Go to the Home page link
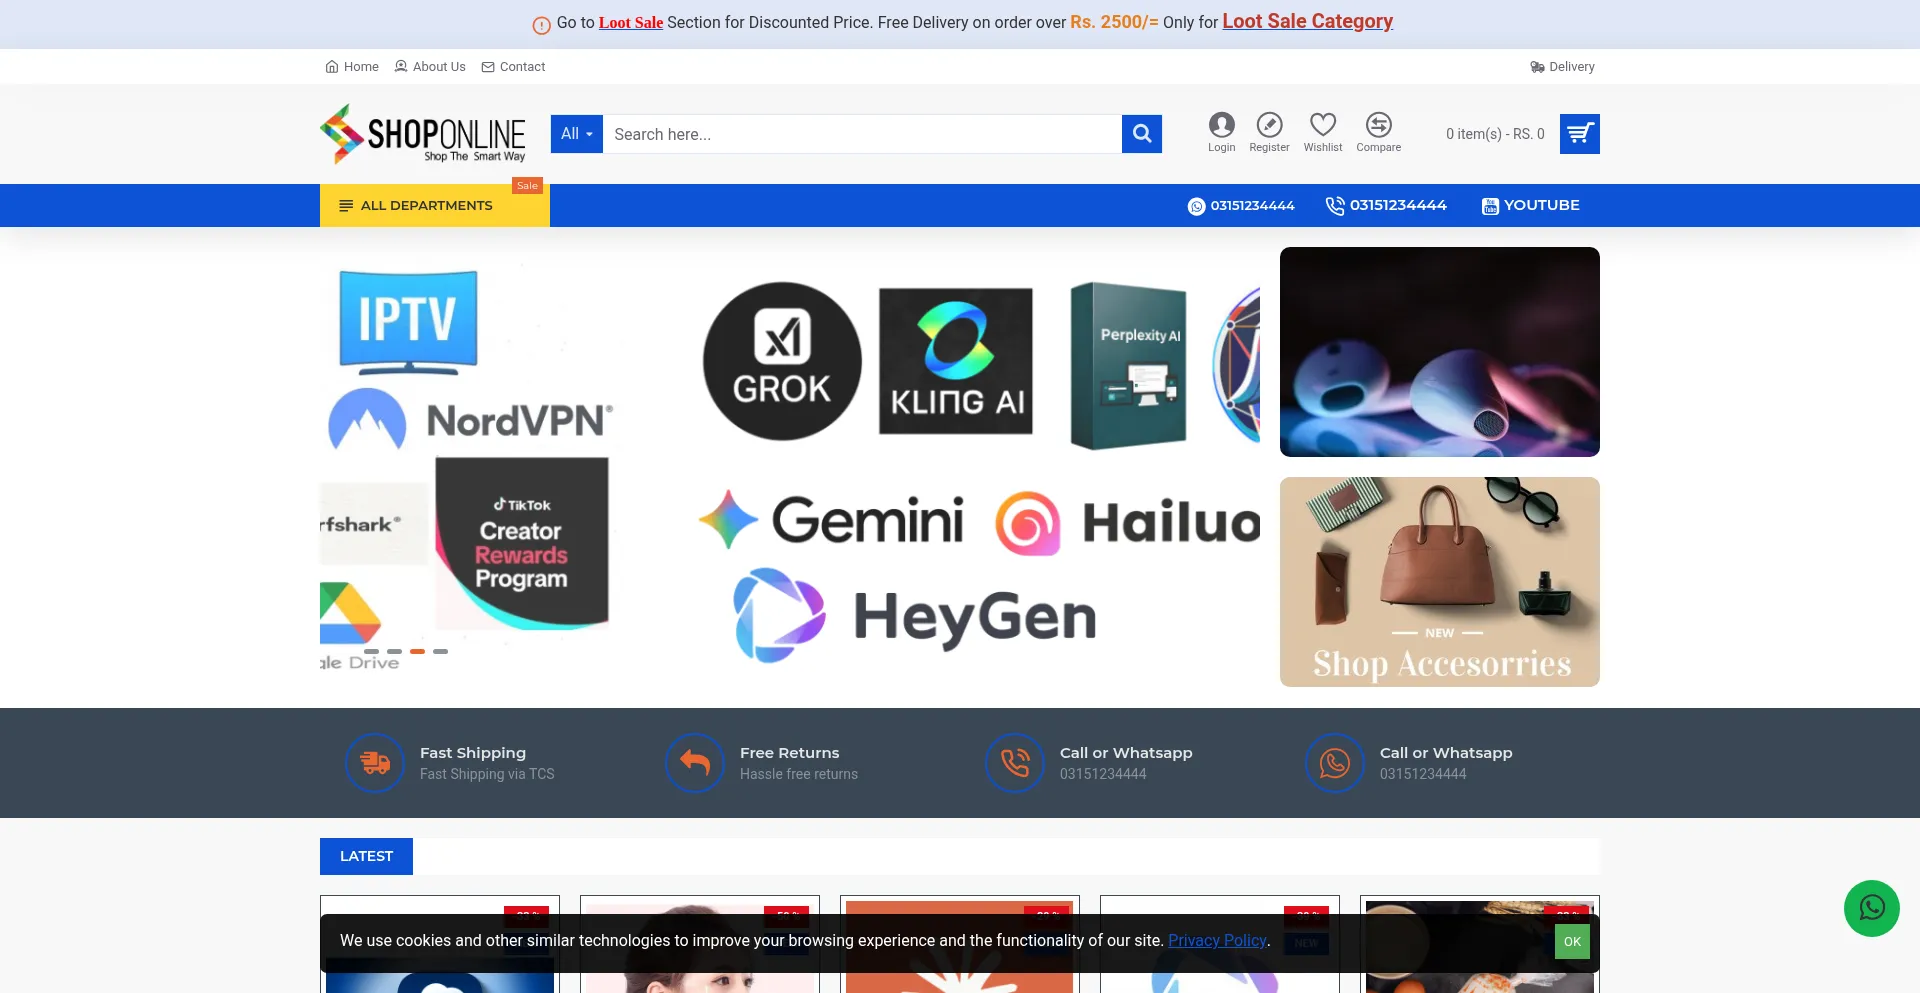This screenshot has width=1920, height=993. click(352, 67)
